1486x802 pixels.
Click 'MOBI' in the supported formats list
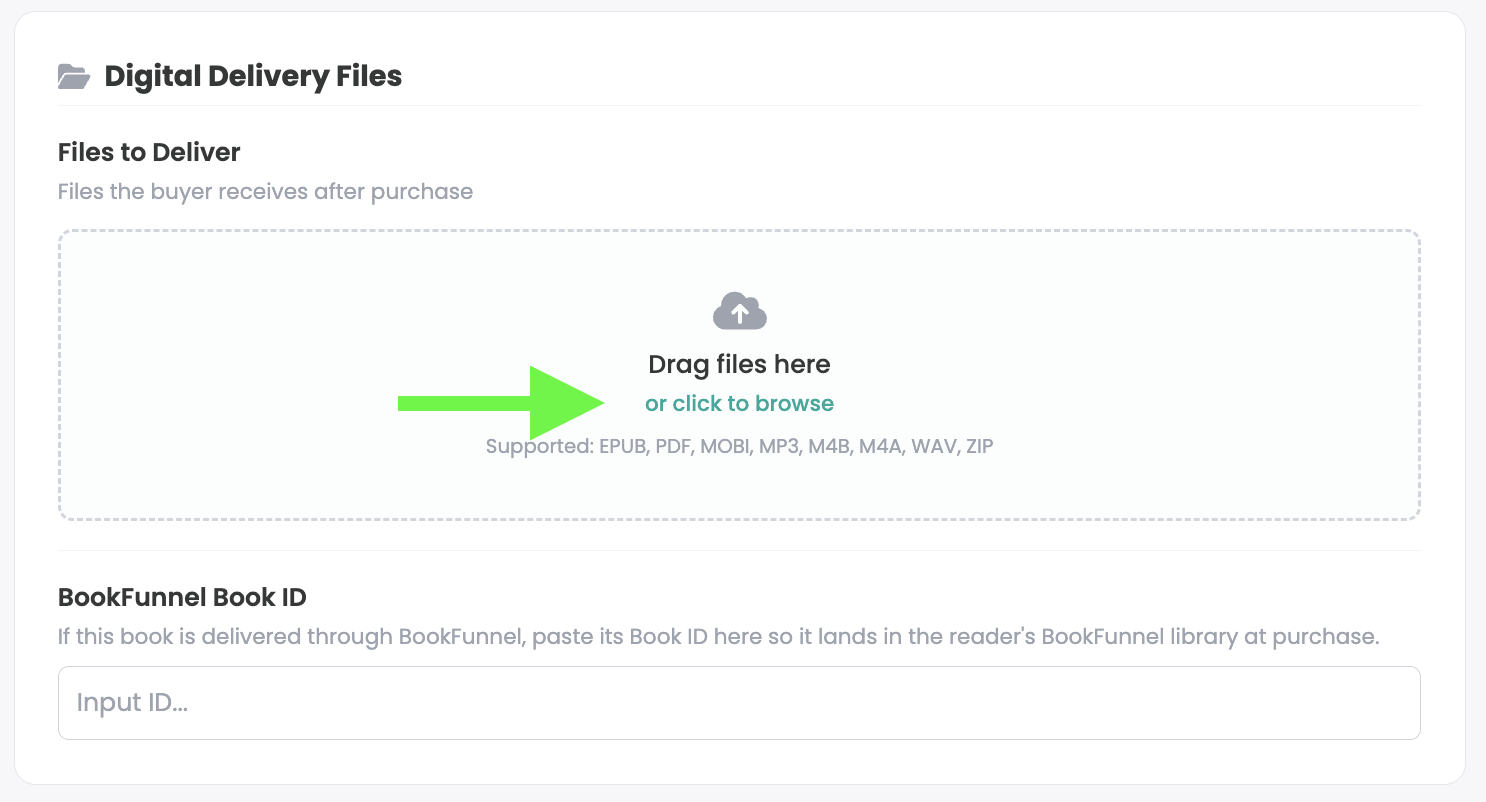tap(727, 446)
